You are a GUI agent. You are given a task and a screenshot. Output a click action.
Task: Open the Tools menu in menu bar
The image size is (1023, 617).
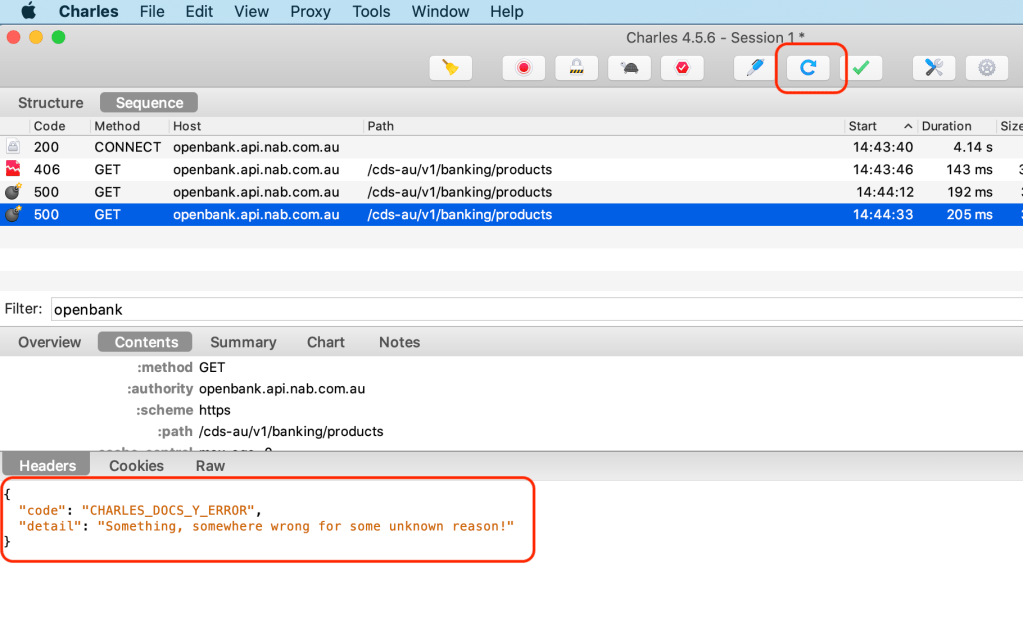coord(371,12)
